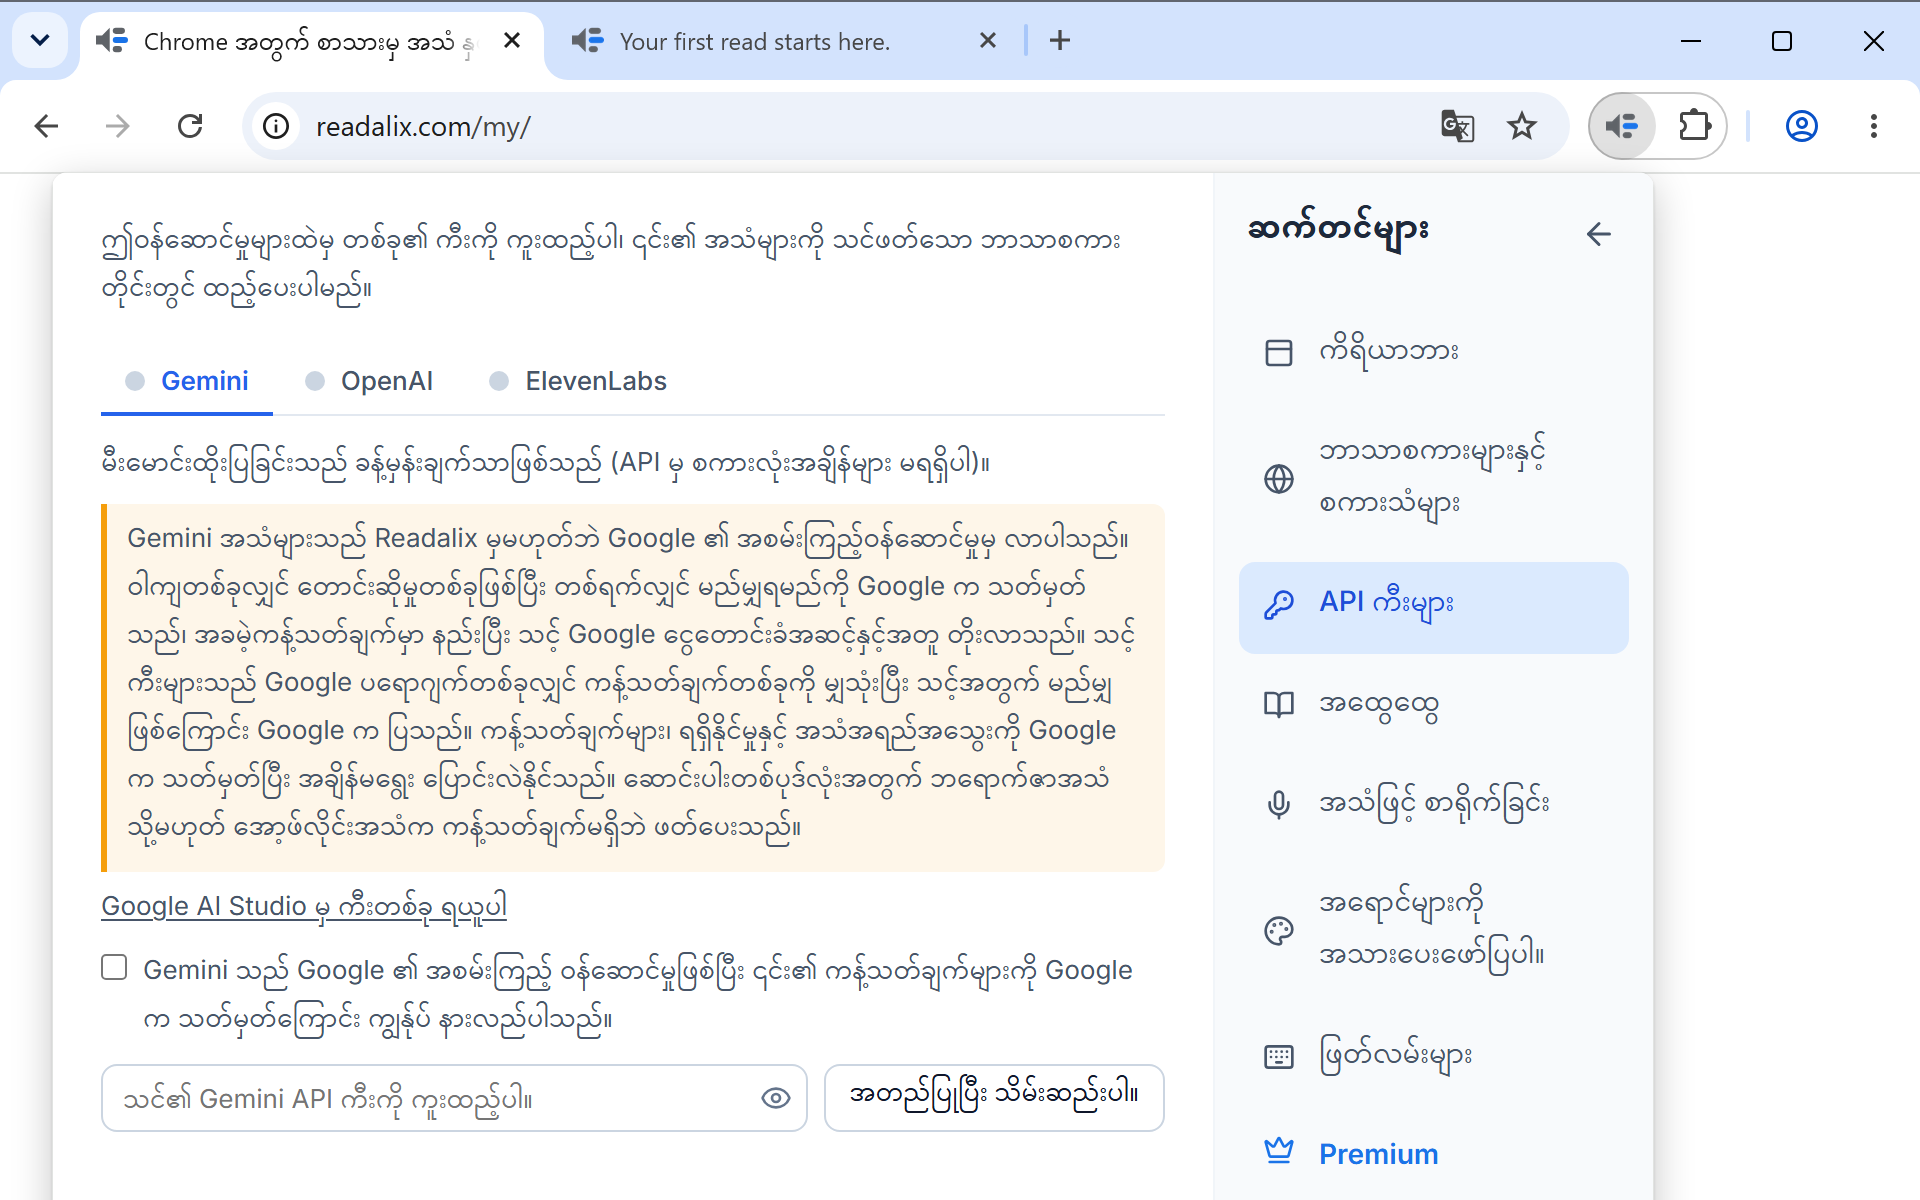Image resolution: width=1920 pixels, height=1200 pixels.
Task: Go back to the previous page
Action: coord(46,126)
